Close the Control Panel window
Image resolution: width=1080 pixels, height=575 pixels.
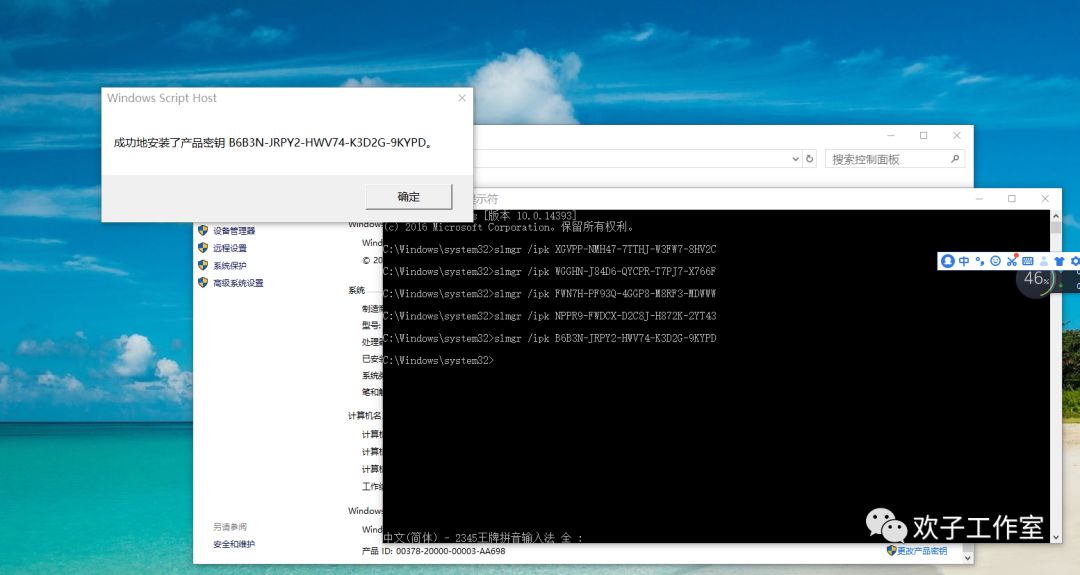tap(957, 136)
